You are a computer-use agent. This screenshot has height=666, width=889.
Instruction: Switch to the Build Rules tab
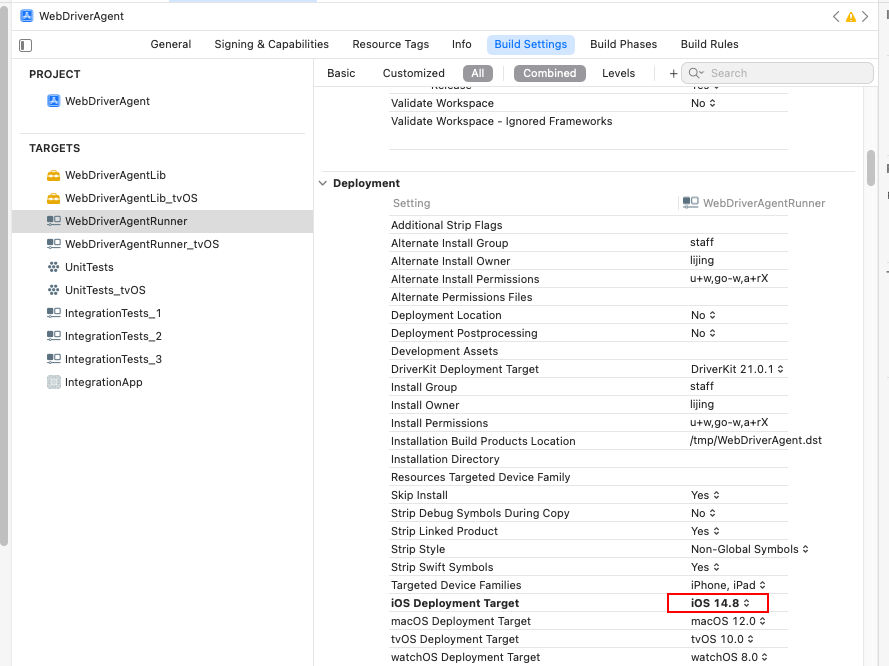[x=710, y=44]
